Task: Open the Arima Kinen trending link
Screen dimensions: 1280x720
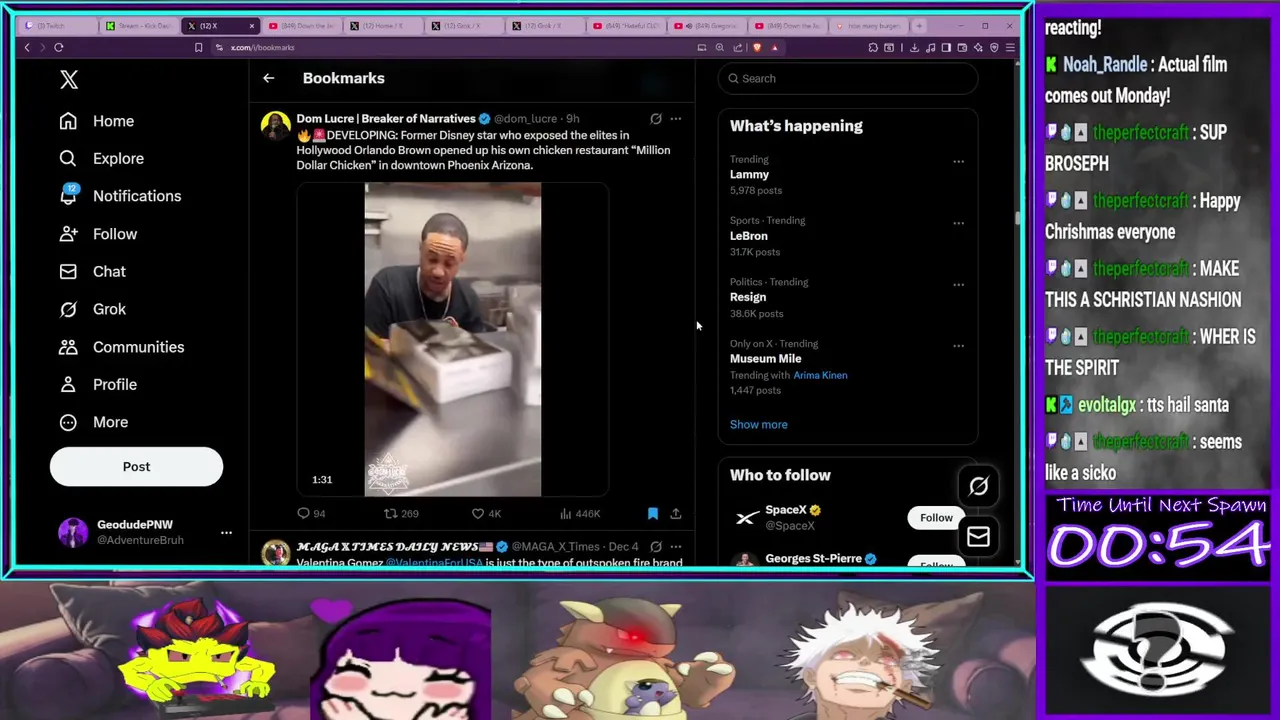Action: tap(820, 375)
